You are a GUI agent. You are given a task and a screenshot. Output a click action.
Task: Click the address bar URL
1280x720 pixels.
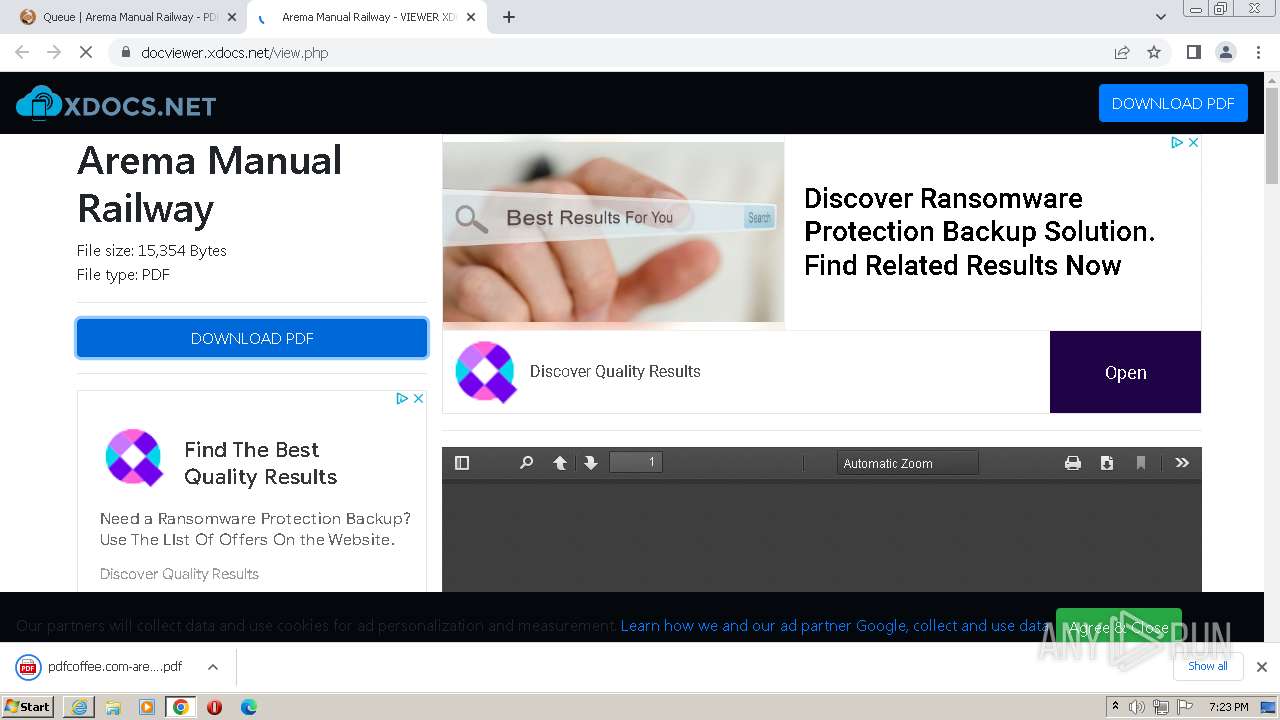[x=235, y=53]
